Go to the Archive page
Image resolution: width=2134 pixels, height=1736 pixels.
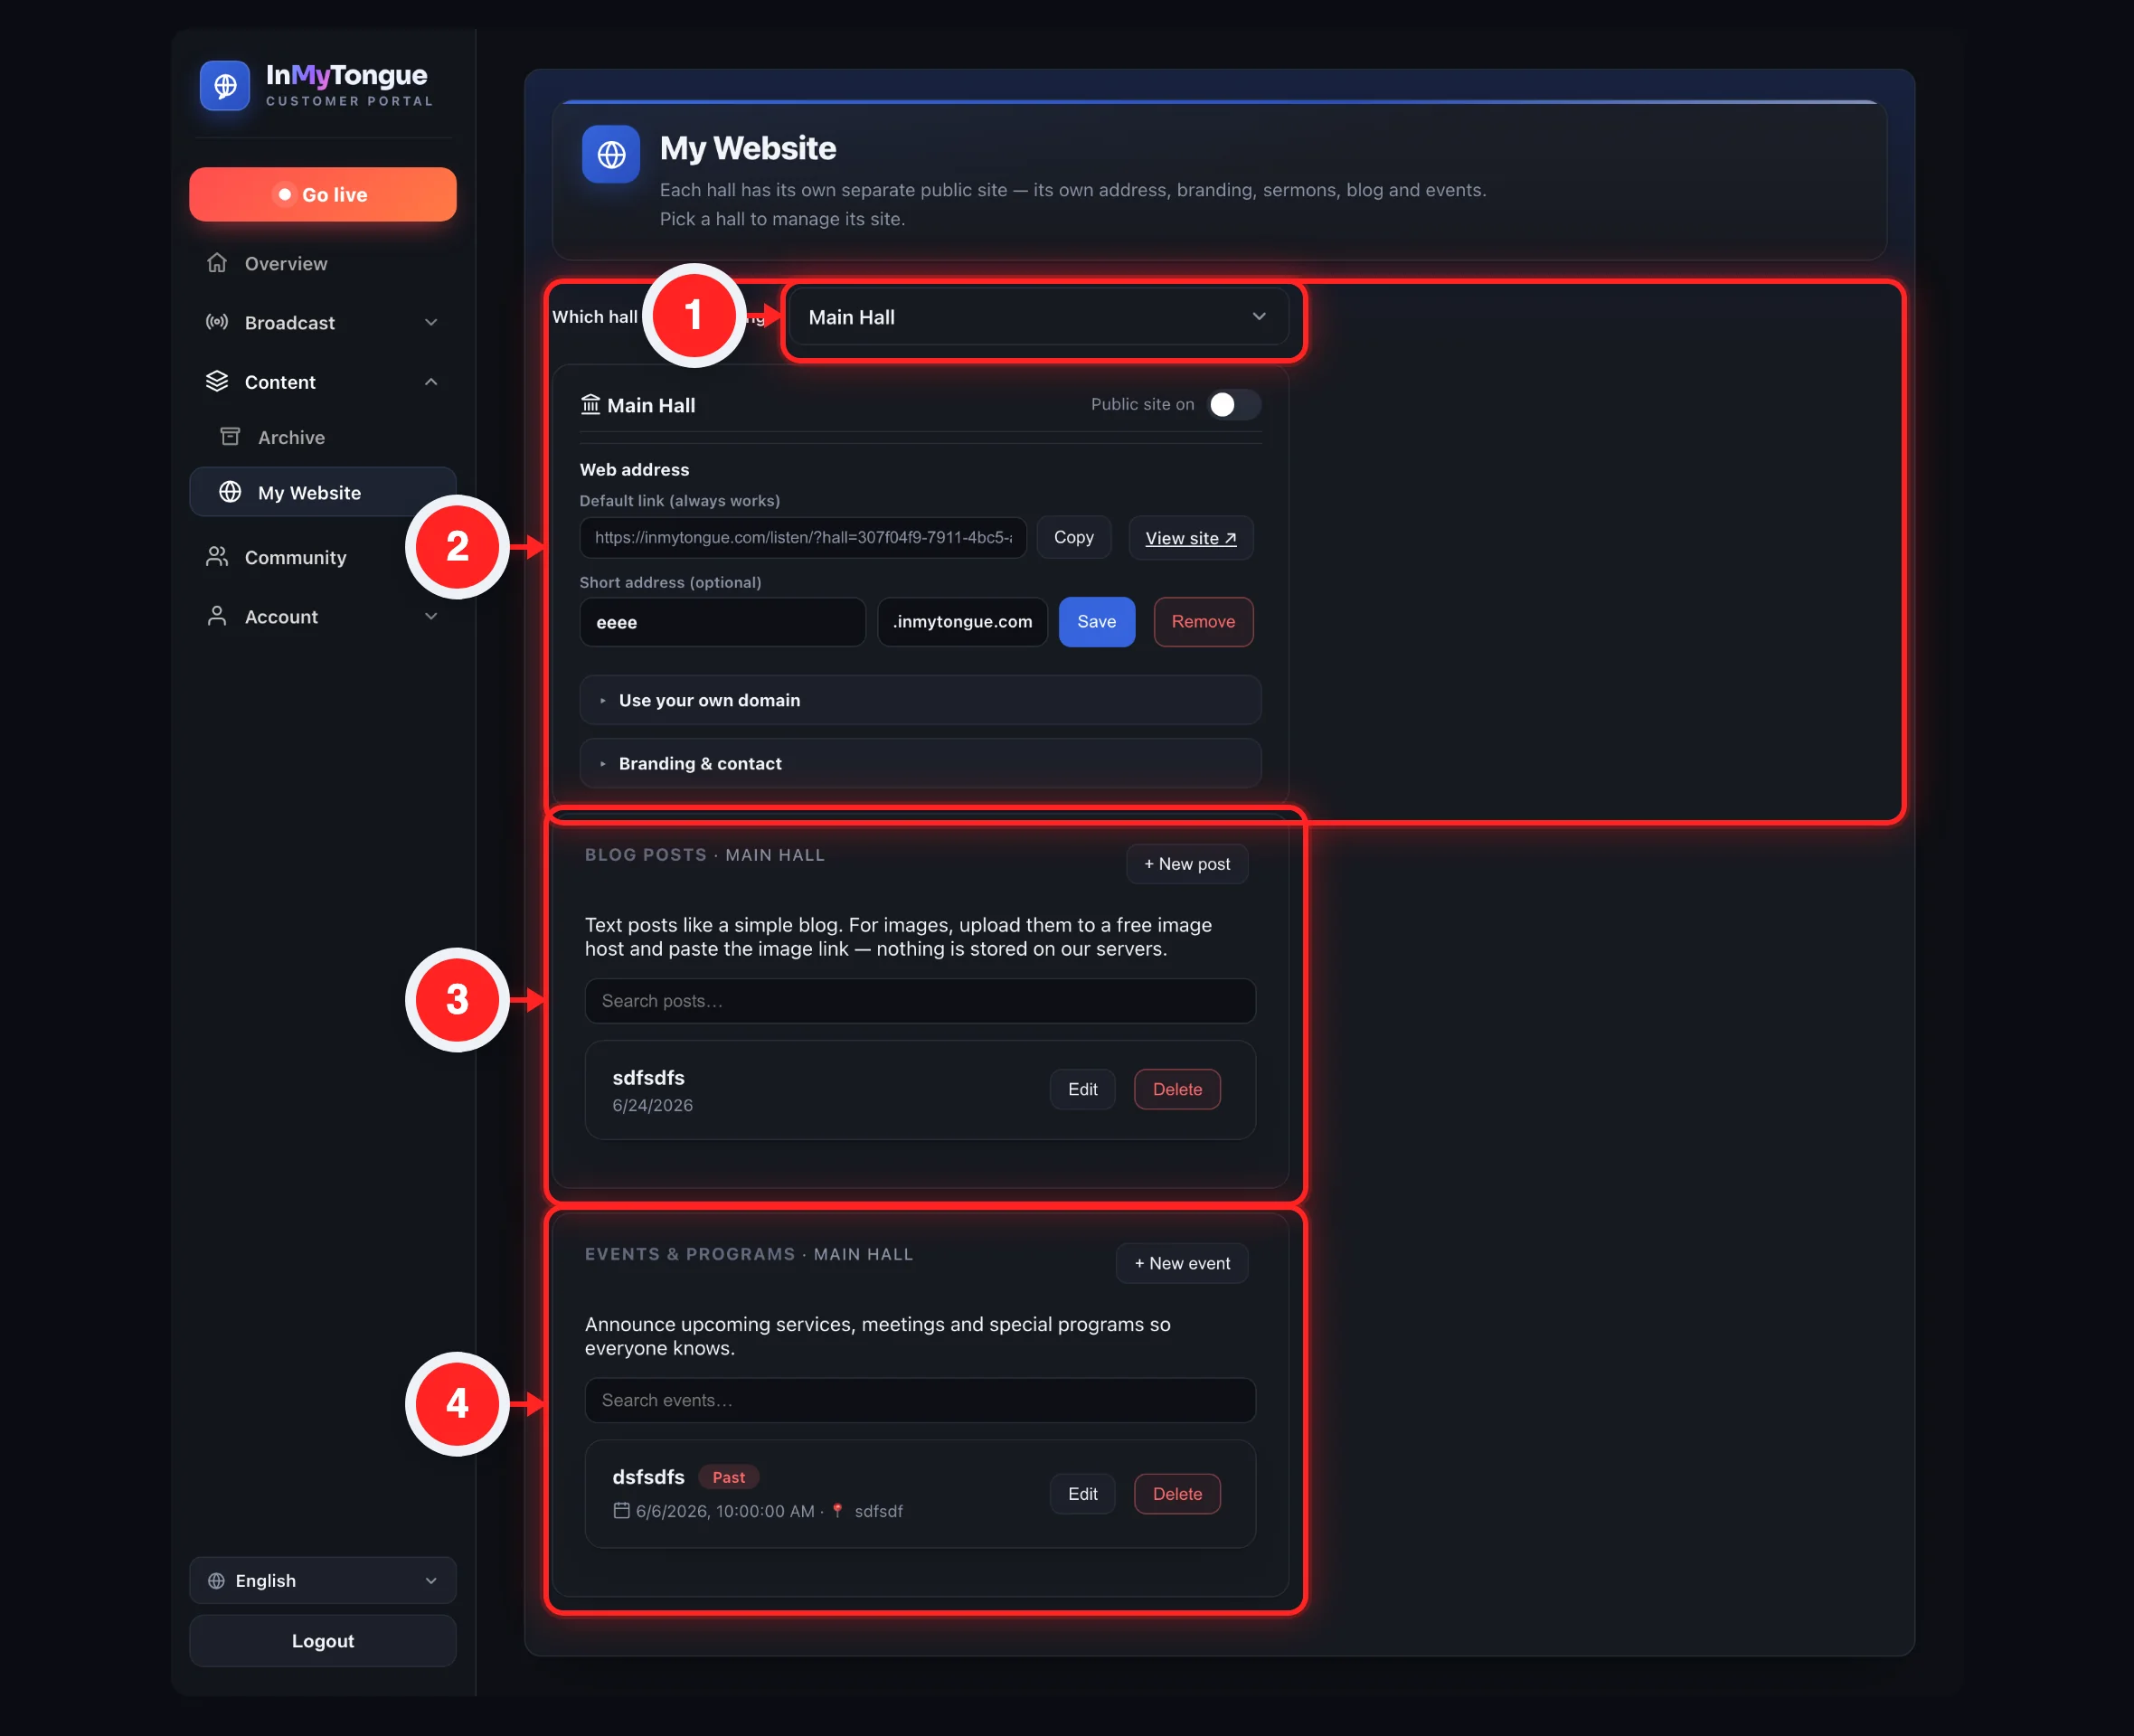click(x=323, y=437)
